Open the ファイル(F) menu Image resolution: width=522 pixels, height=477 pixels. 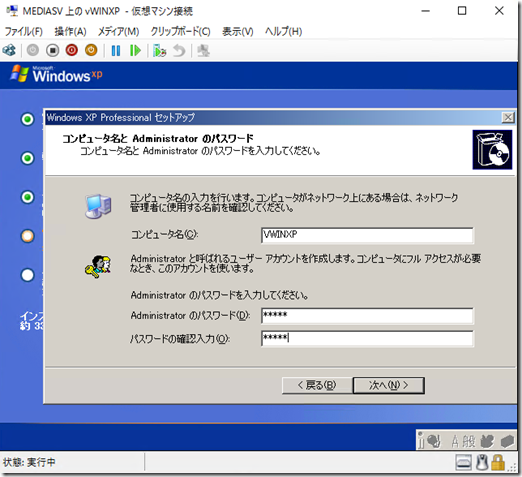coord(24,32)
